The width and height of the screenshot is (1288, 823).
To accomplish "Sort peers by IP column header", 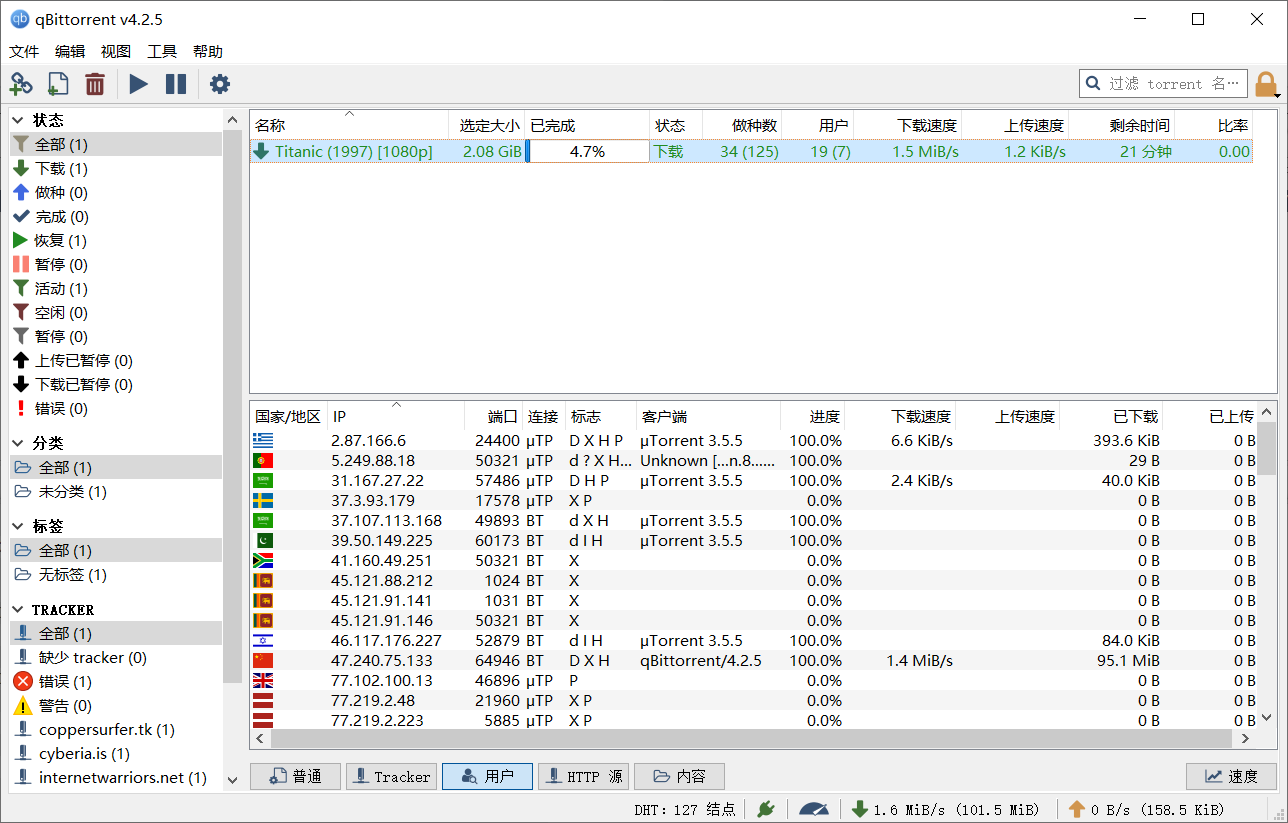I will coord(396,417).
